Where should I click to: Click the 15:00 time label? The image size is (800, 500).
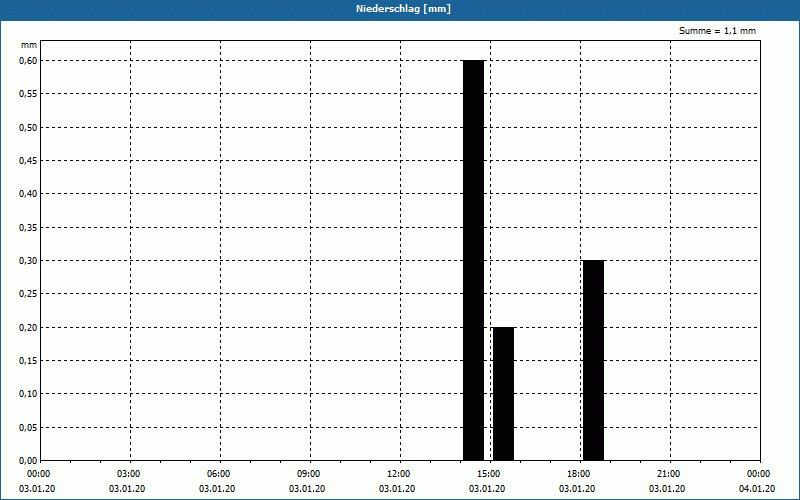tap(490, 474)
